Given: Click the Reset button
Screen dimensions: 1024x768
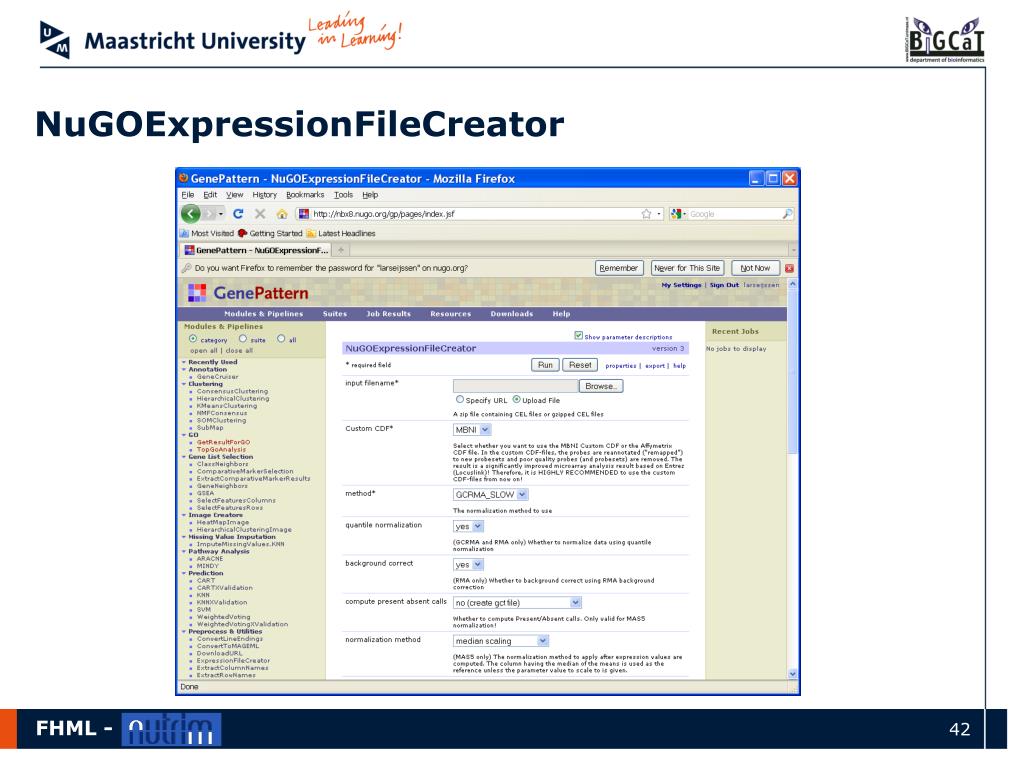Looking at the screenshot, I should [580, 365].
